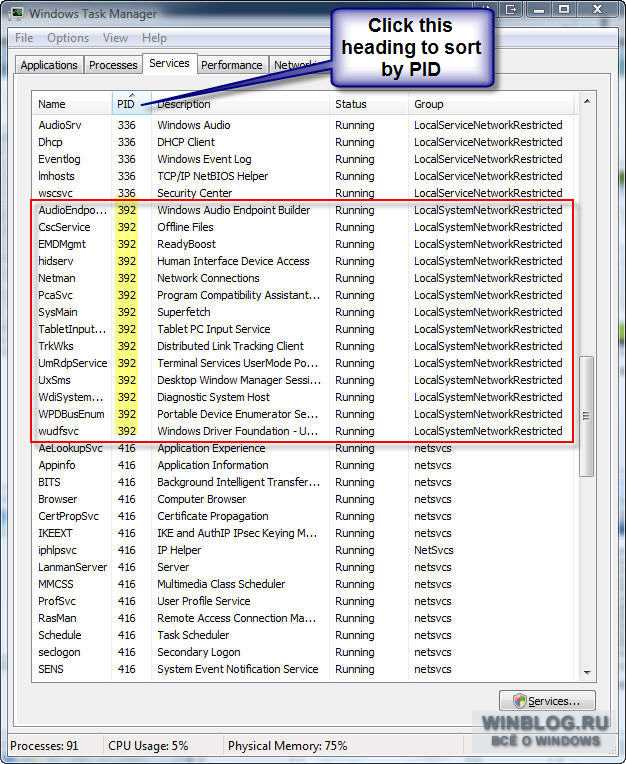Switch to the Processes tab
626x764 pixels.
coord(113,65)
